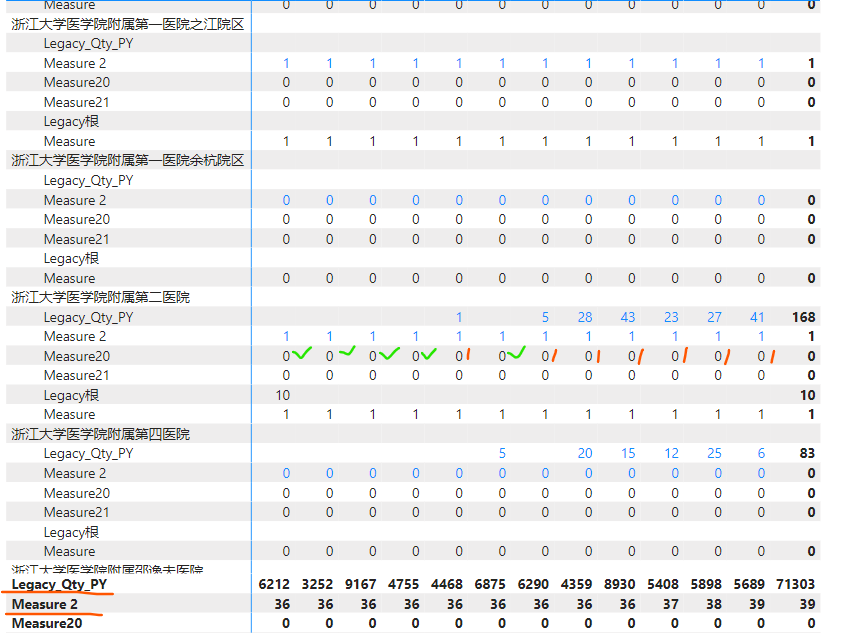Select the 浙江大学医学院附属第一医院之江院区 row header

click(x=128, y=25)
